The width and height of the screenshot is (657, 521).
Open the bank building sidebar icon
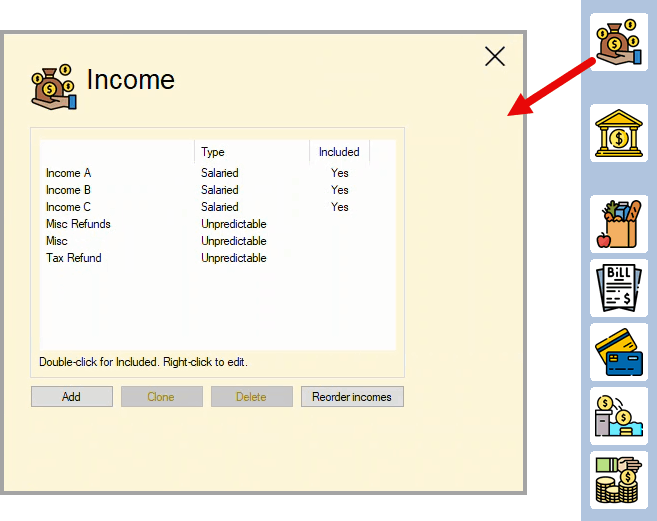(x=619, y=133)
